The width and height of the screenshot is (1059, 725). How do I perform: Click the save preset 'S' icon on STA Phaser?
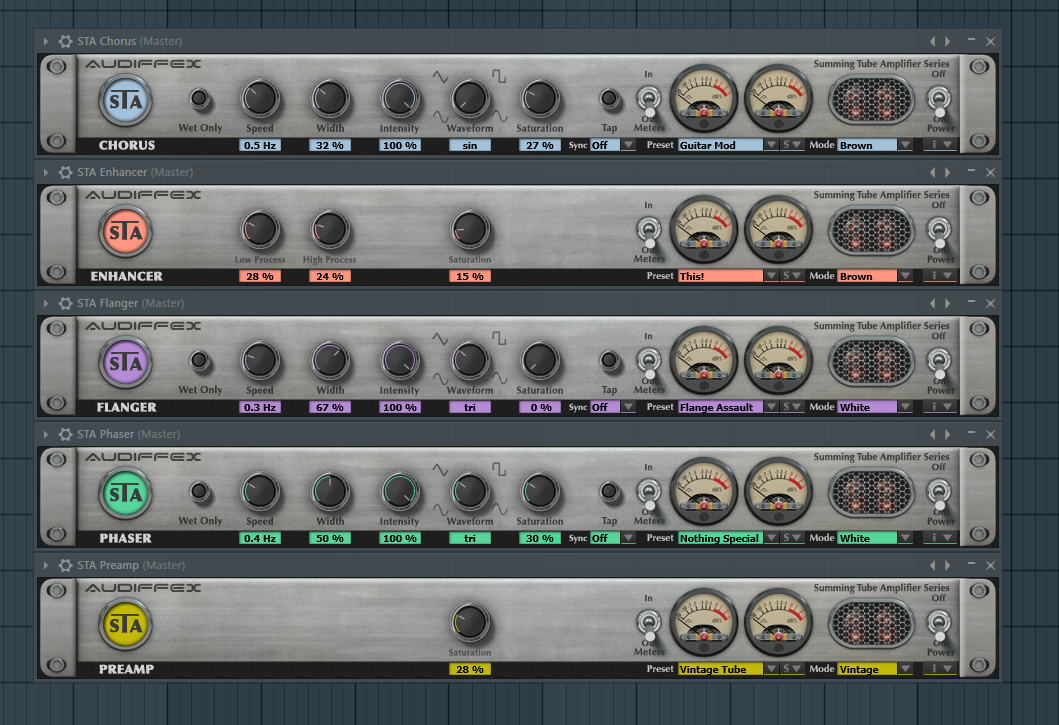pos(784,538)
